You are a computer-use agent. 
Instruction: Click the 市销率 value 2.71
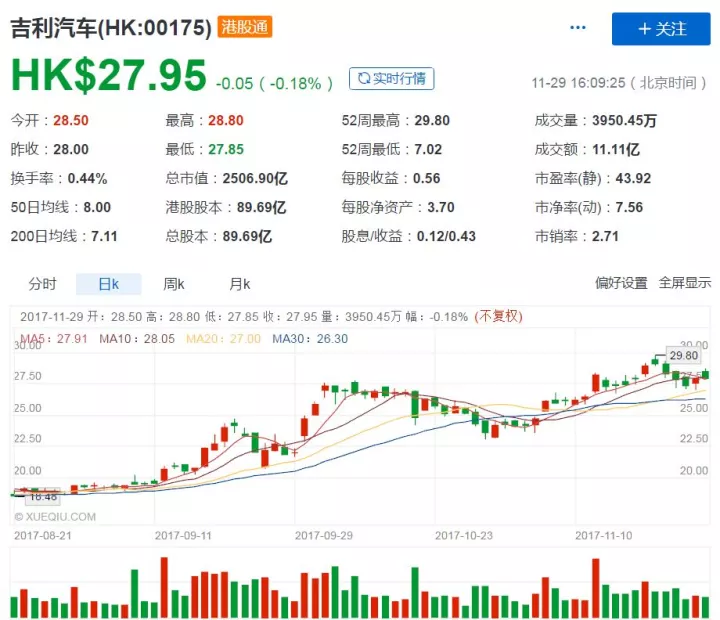[x=605, y=236]
